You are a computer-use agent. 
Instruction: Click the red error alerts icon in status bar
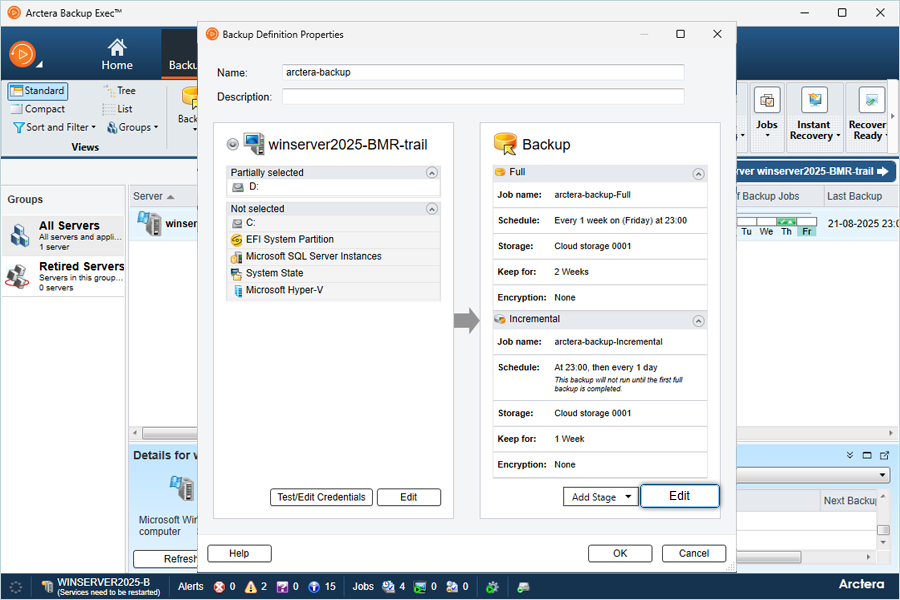pos(219,587)
